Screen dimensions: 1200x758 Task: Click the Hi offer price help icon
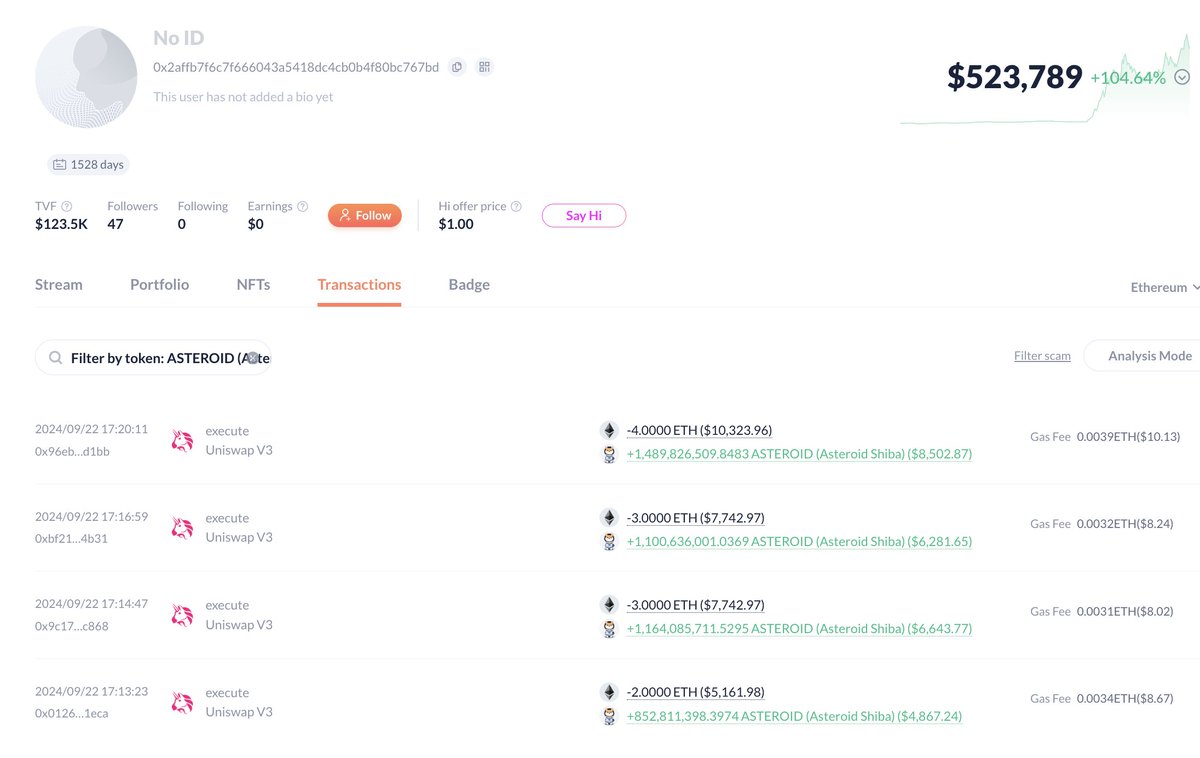point(516,207)
